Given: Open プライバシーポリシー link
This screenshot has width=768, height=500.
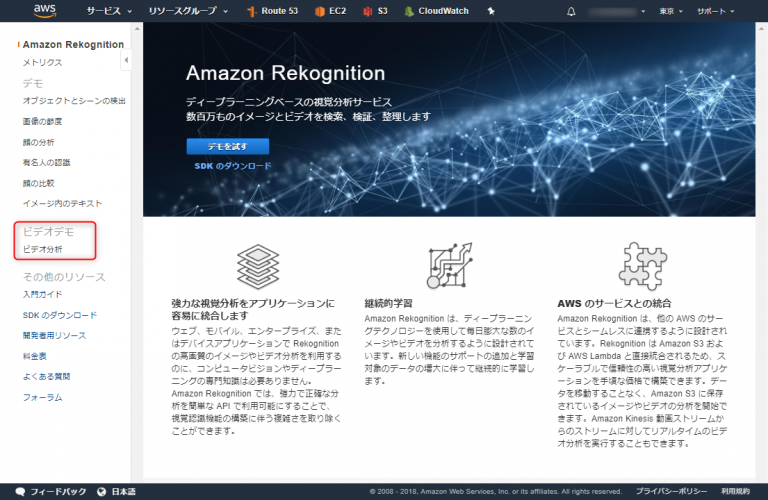Looking at the screenshot, I should [x=672, y=491].
